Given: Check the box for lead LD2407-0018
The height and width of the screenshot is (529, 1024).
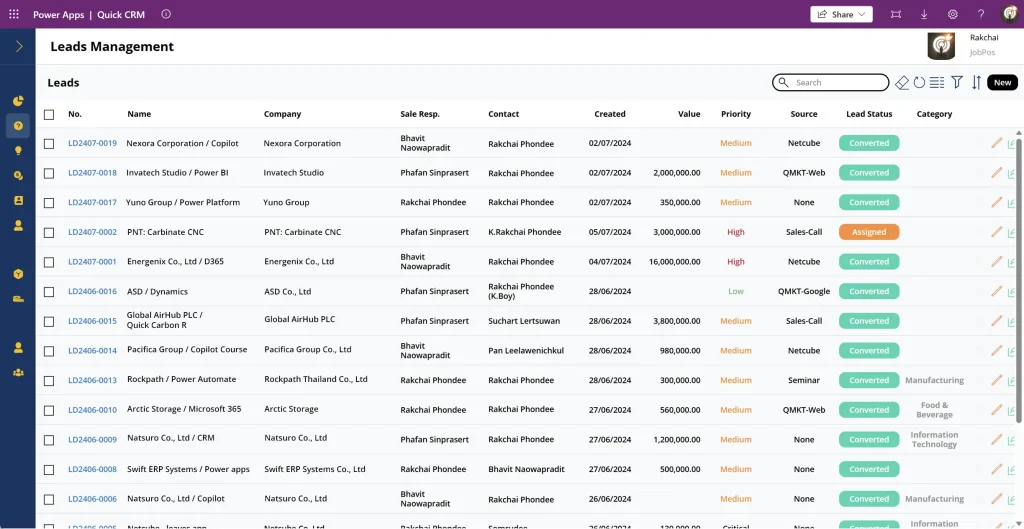Looking at the screenshot, I should point(49,173).
